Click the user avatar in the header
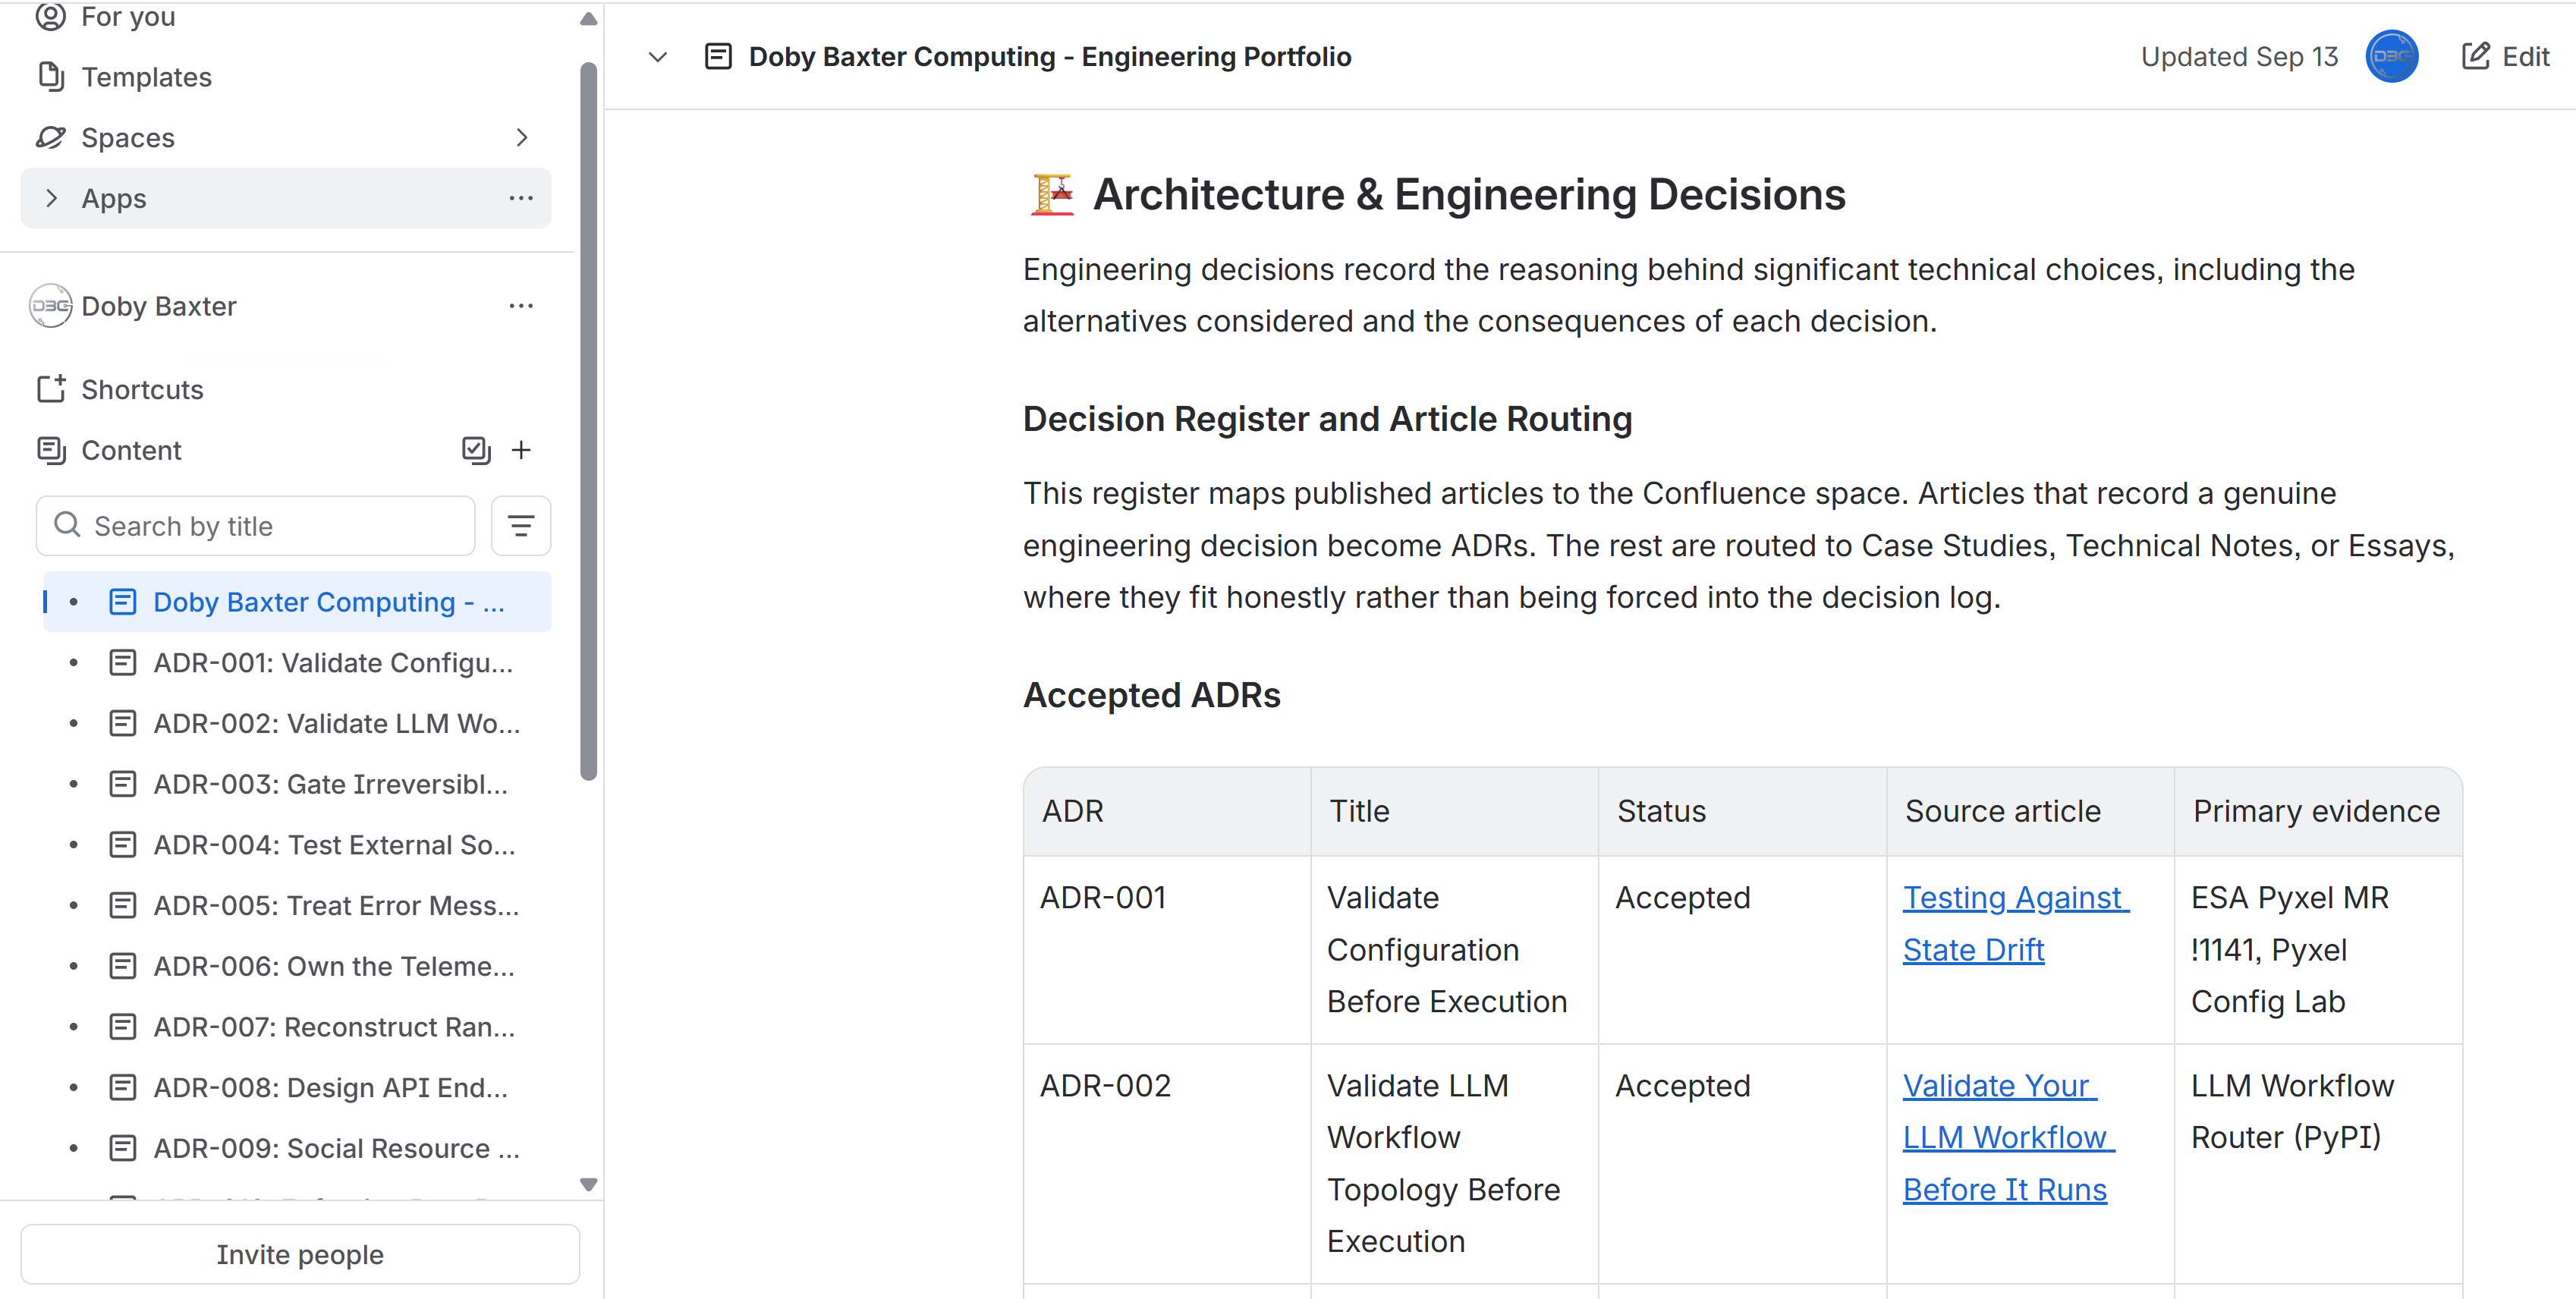The height and width of the screenshot is (1299, 2576). pyautogui.click(x=2391, y=56)
